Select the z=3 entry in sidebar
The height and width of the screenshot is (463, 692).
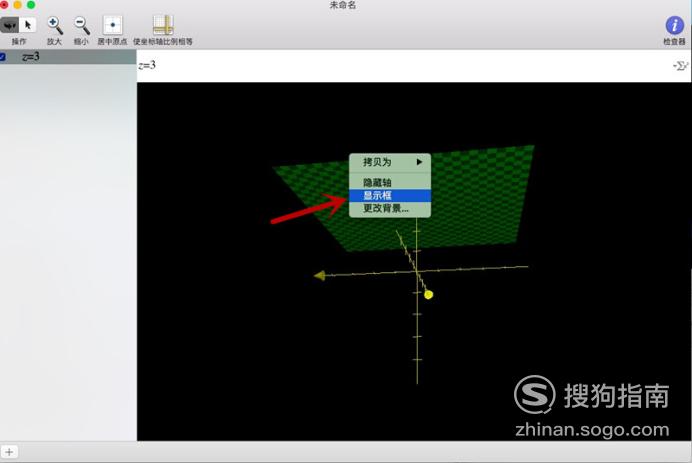(x=68, y=56)
